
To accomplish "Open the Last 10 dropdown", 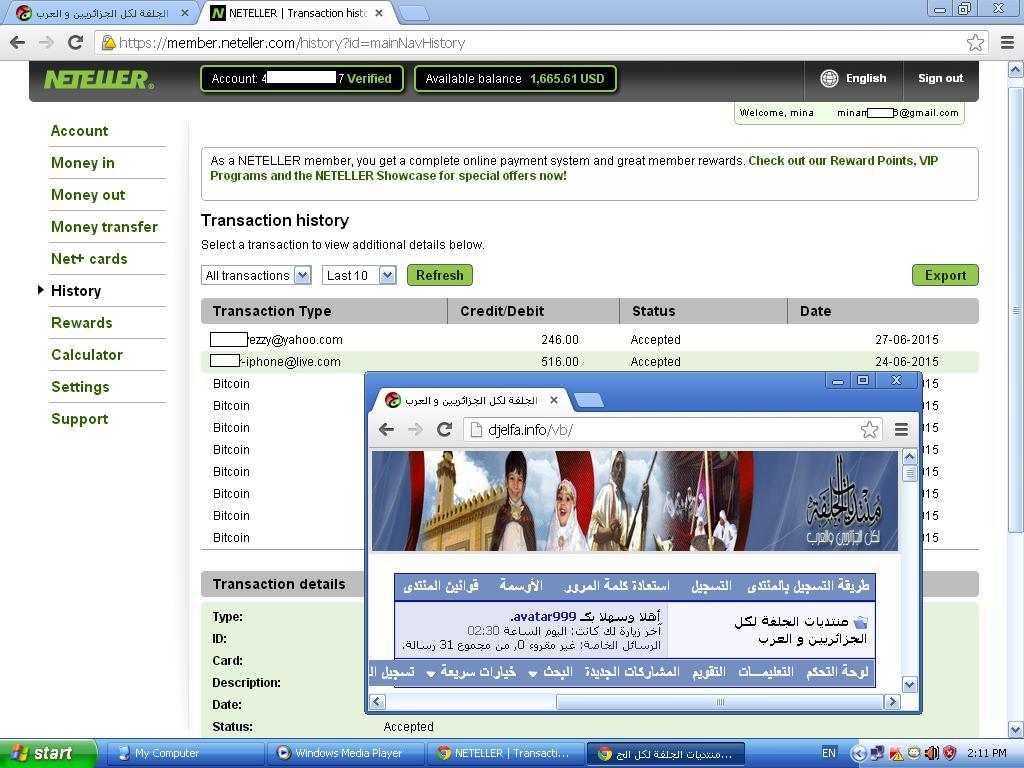I will point(359,276).
